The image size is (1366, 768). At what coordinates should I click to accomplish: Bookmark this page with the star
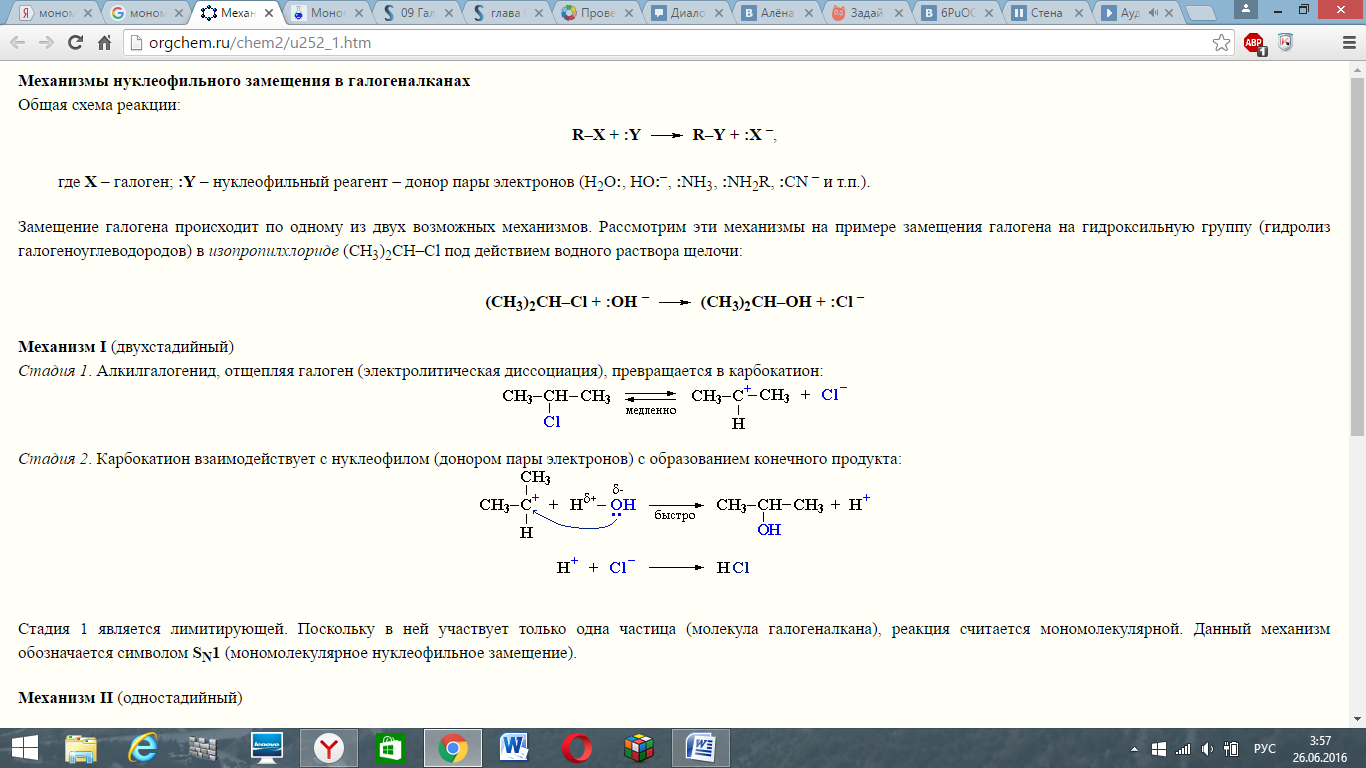[1221, 43]
